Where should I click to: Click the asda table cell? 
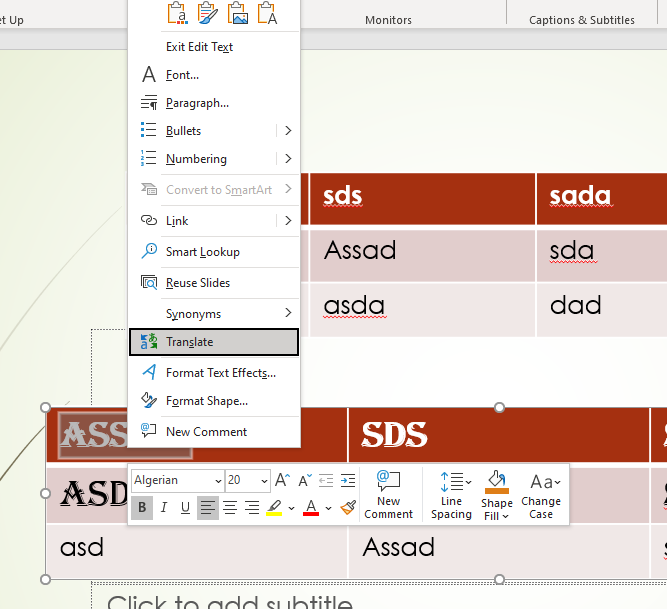(x=422, y=310)
